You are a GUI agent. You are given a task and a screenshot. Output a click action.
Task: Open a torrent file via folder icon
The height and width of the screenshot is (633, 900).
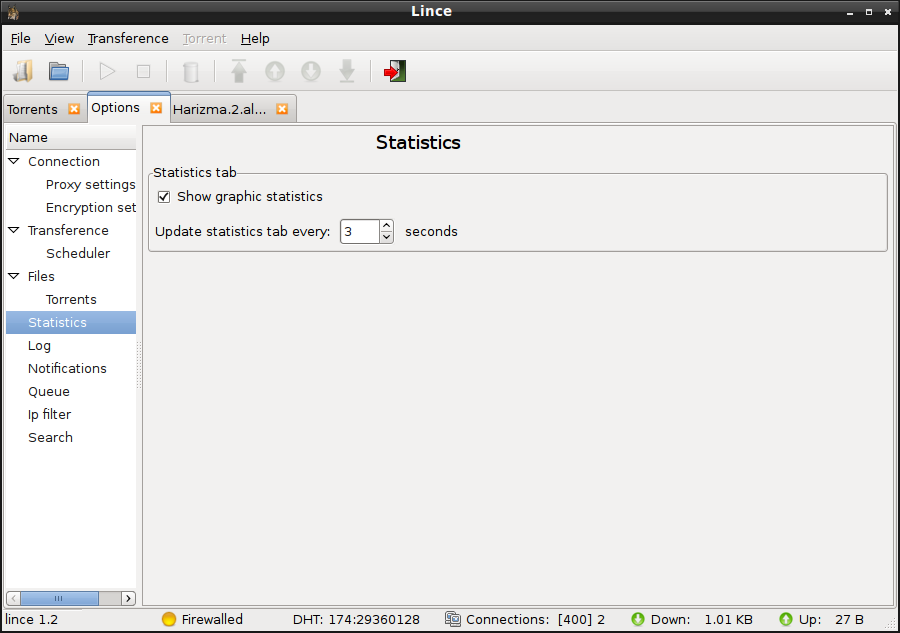pos(59,71)
